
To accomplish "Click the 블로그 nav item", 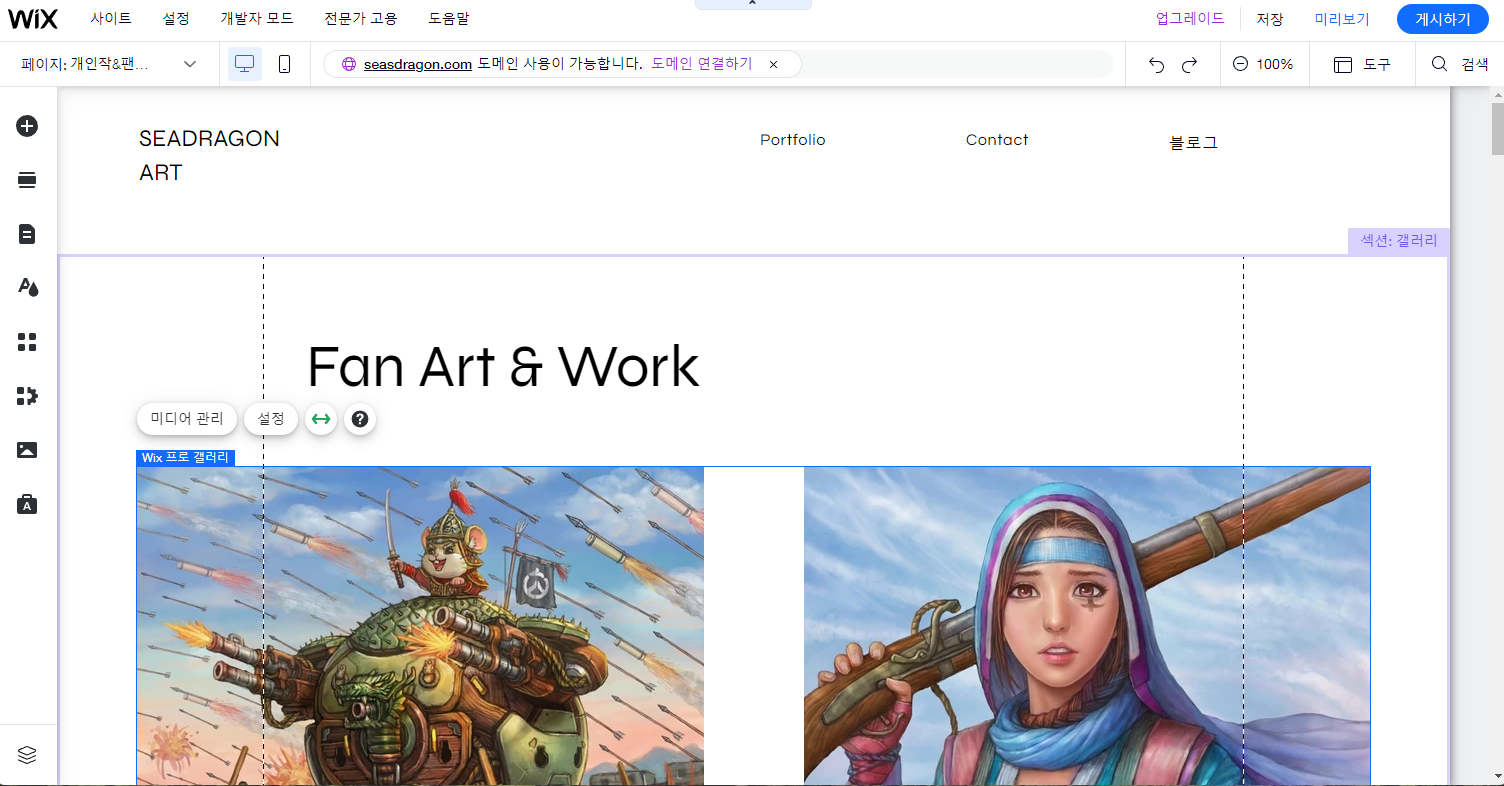I will tap(1194, 142).
